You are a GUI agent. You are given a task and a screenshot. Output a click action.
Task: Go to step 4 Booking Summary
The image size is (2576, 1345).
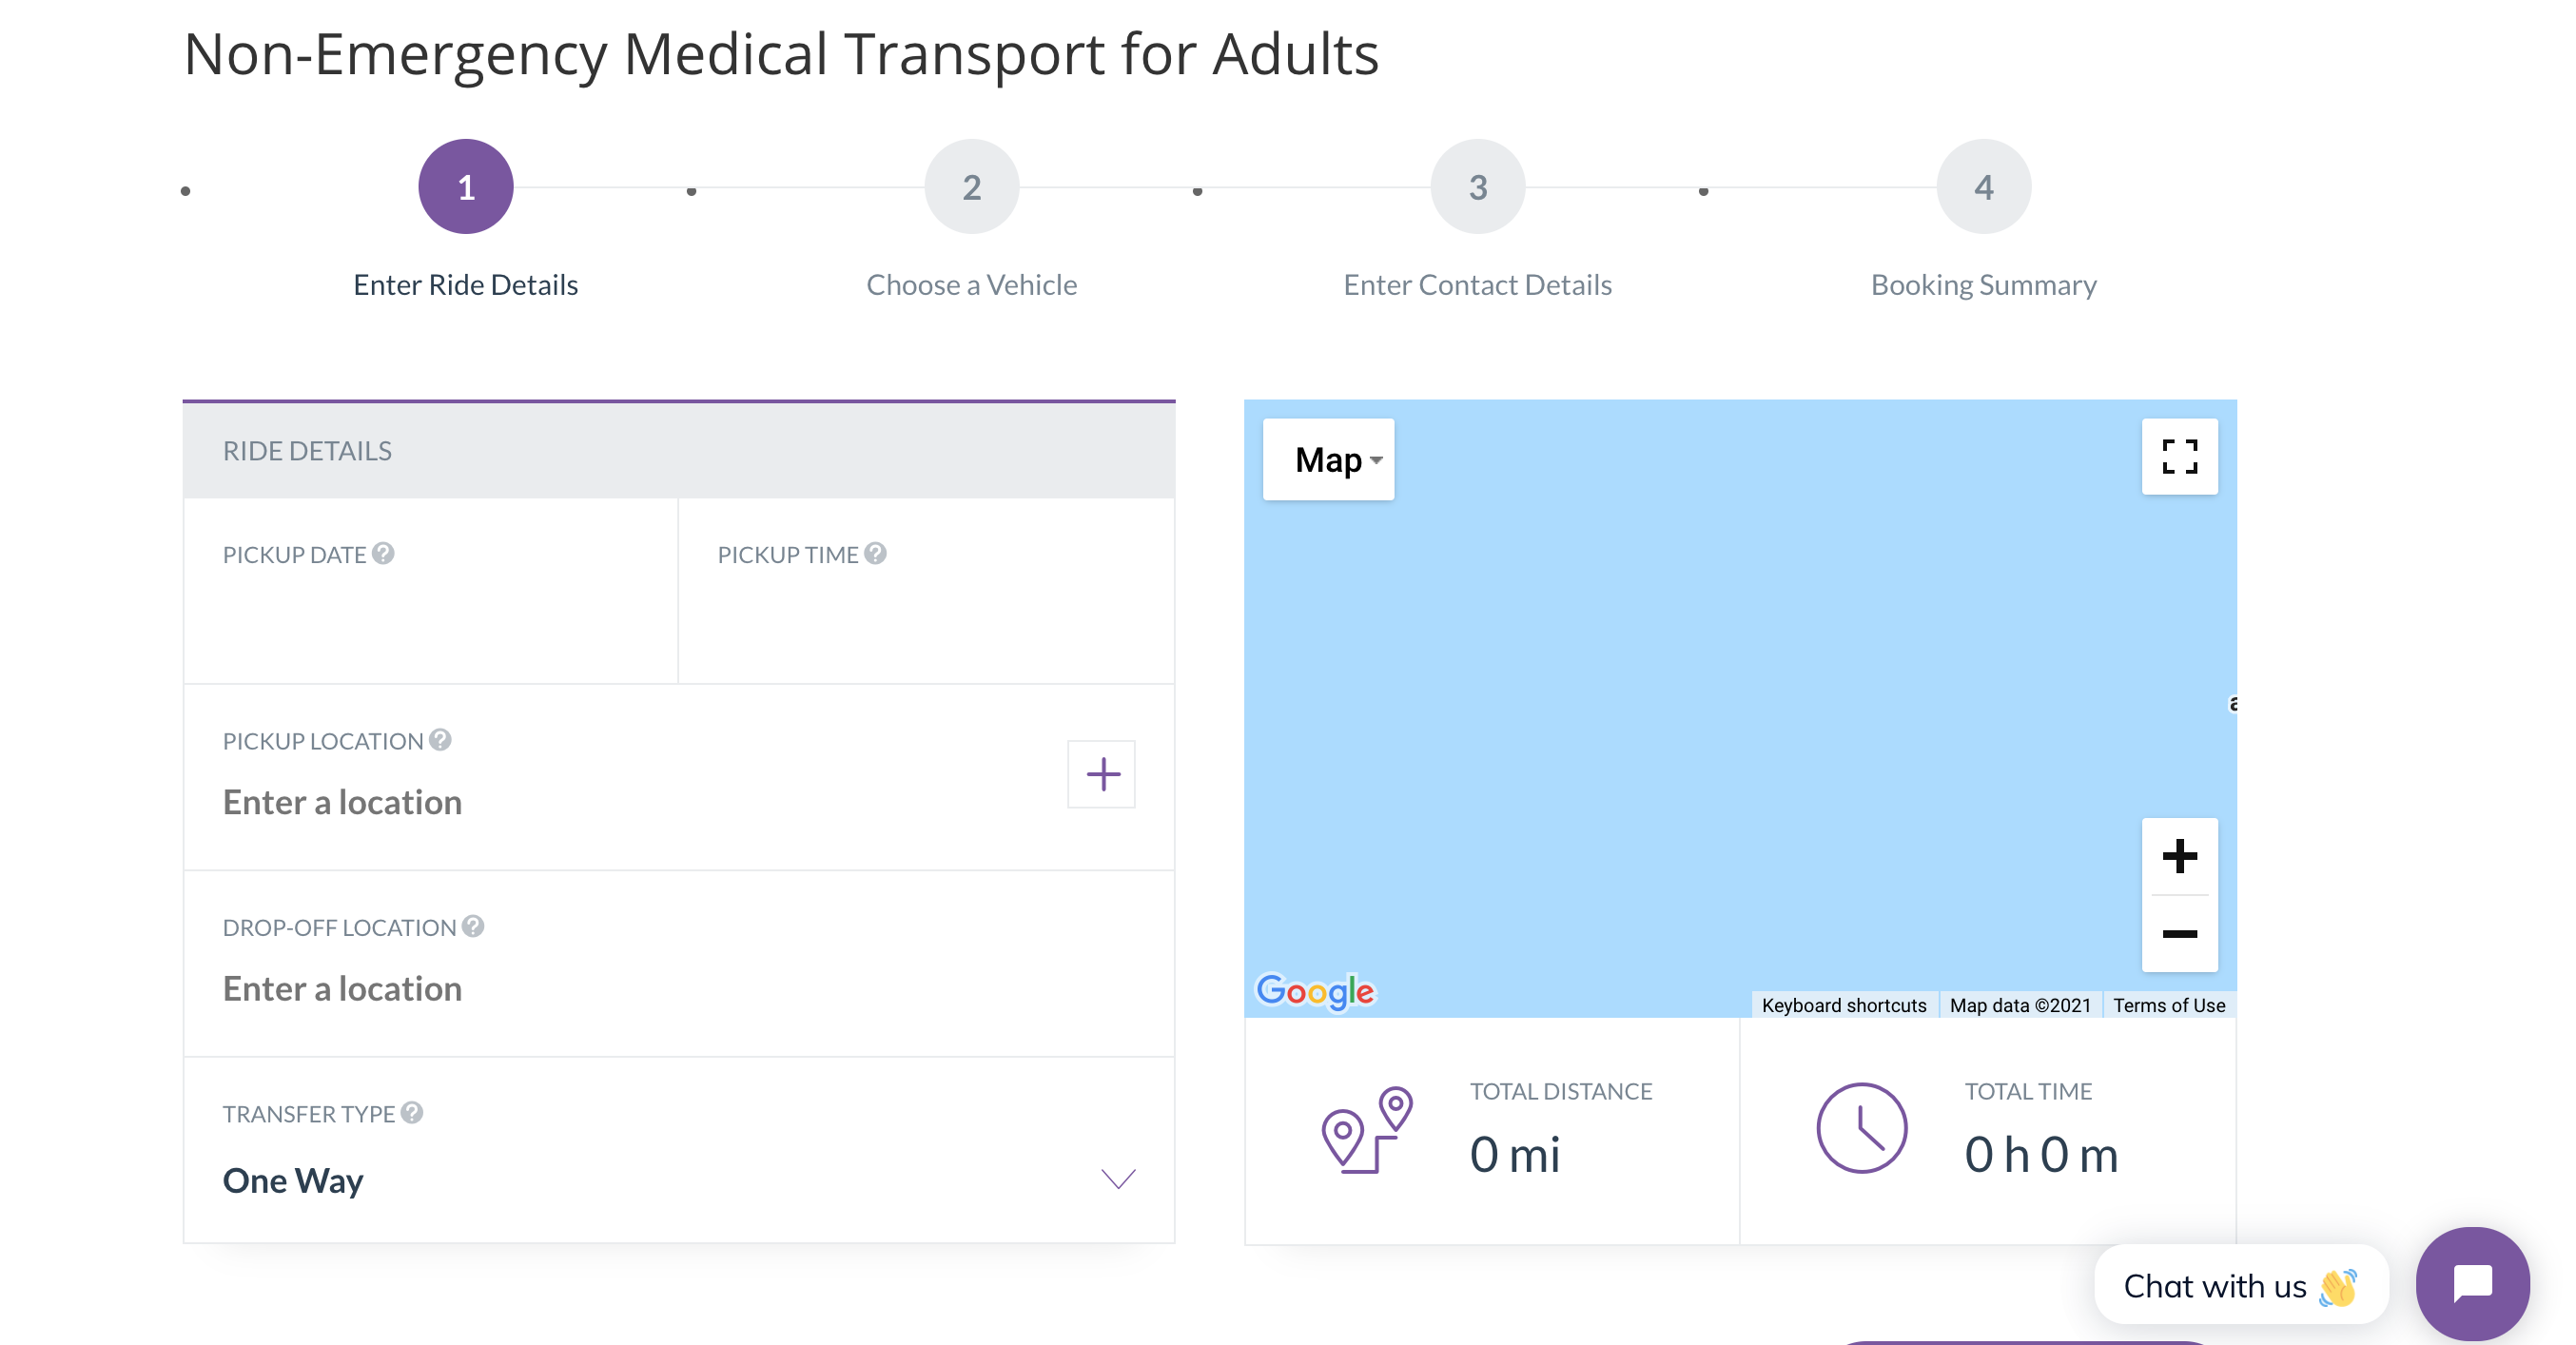(1983, 187)
